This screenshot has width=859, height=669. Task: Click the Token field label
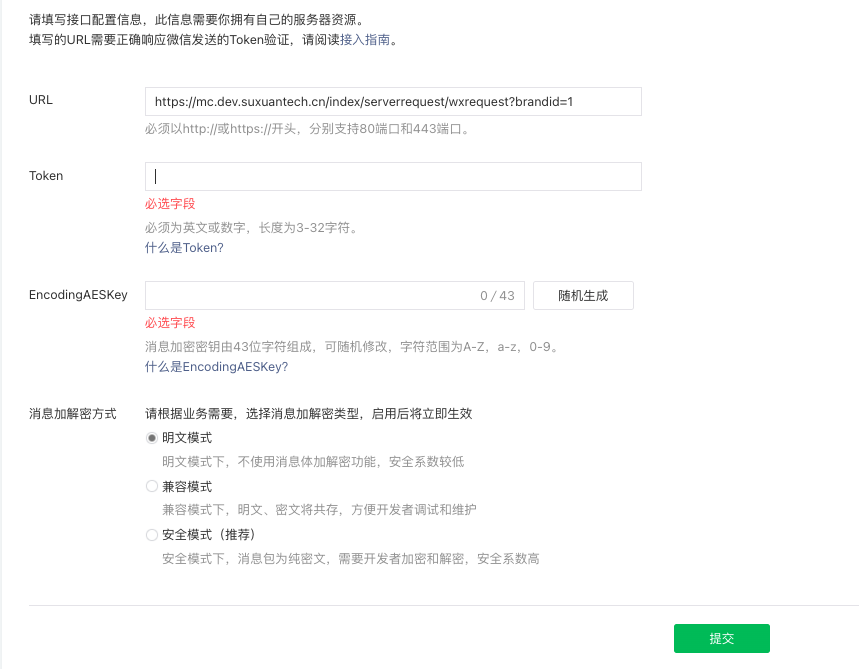[46, 176]
